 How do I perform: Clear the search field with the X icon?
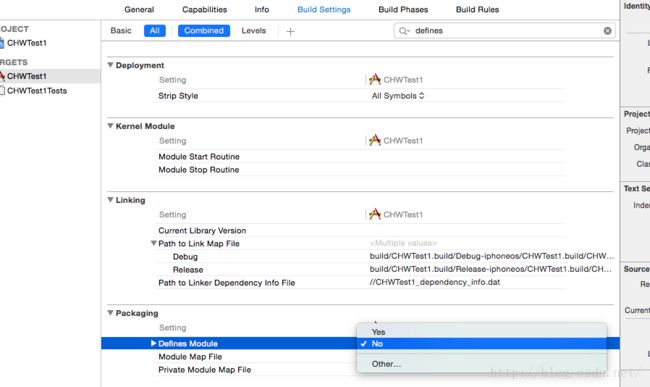click(x=607, y=31)
